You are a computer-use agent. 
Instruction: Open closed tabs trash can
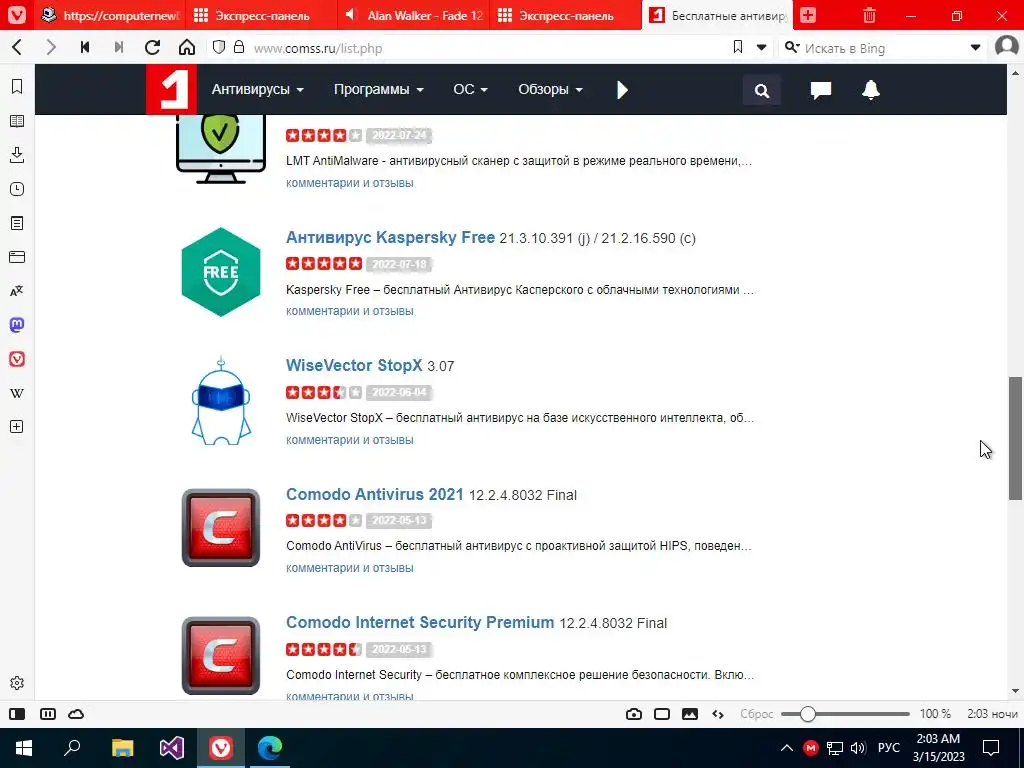869,15
